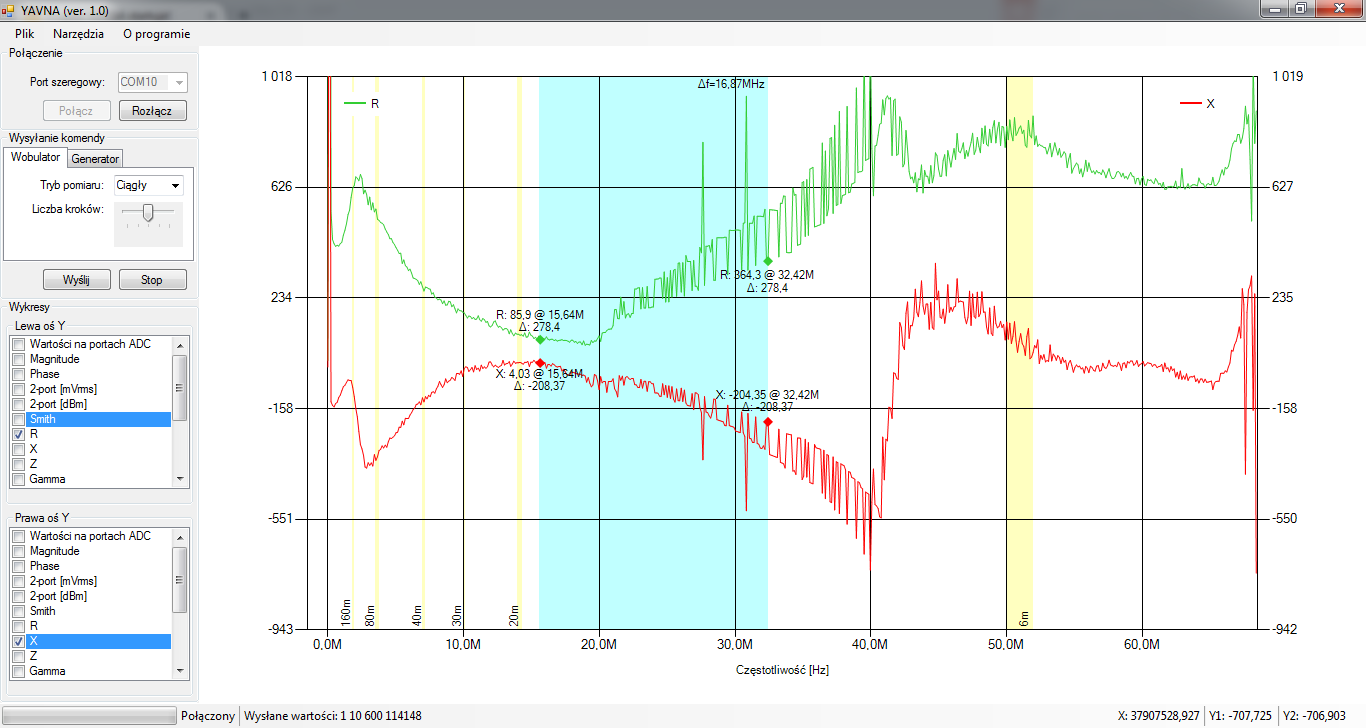1366x728 pixels.
Task: Click the Liczba kroków slider thumb
Action: pyautogui.click(x=148, y=212)
